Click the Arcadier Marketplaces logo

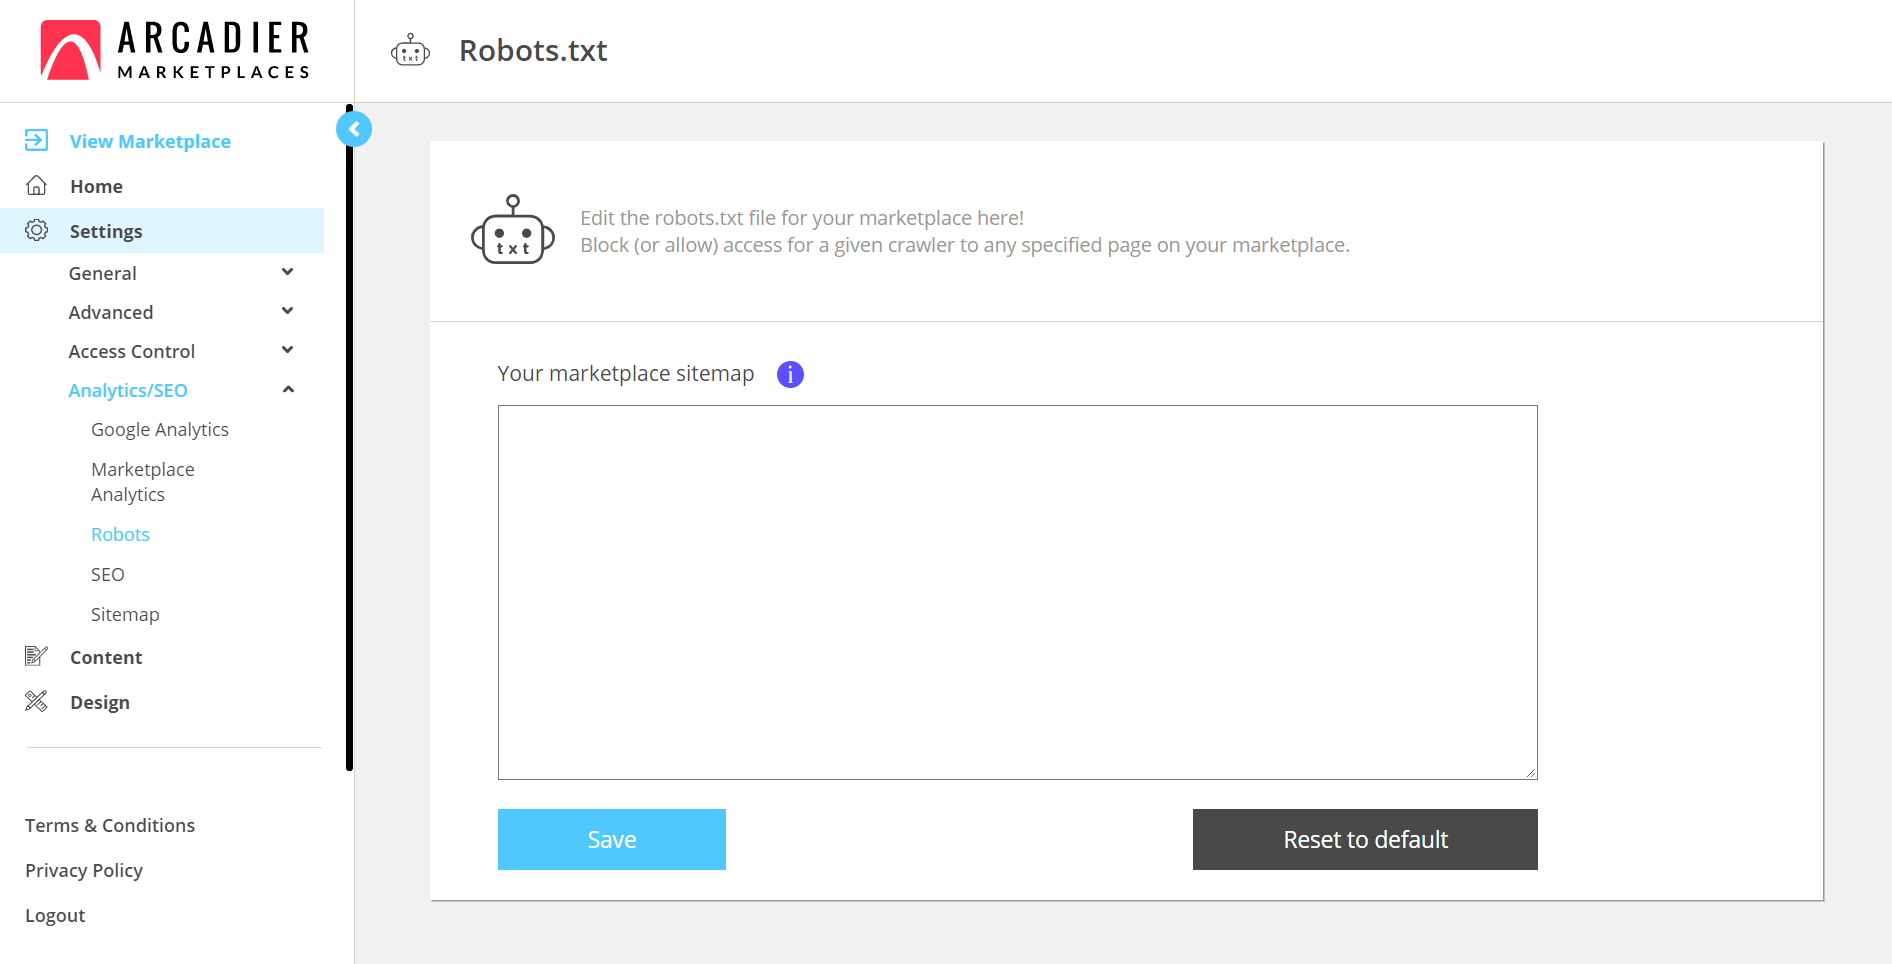pyautogui.click(x=175, y=50)
